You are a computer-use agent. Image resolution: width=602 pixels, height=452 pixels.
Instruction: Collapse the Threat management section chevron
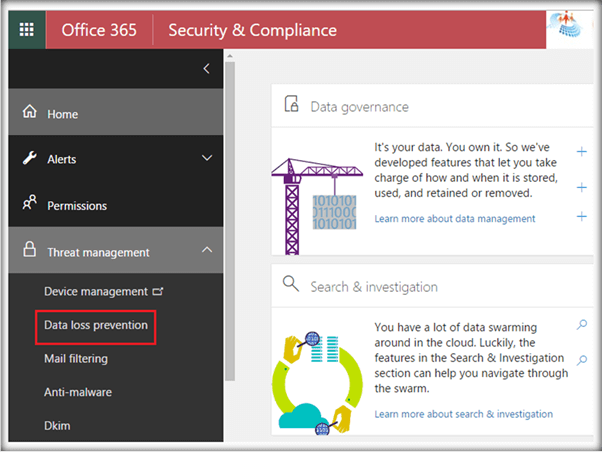point(207,252)
